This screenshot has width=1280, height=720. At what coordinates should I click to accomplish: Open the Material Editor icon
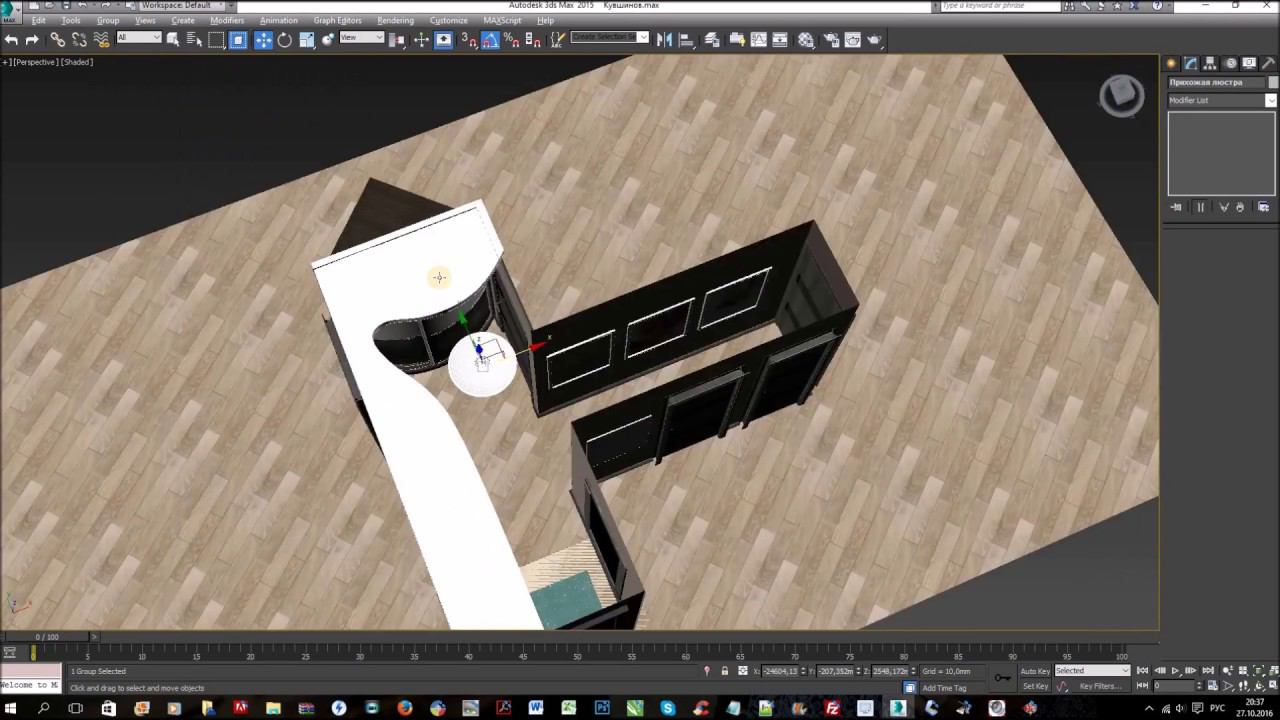(x=806, y=40)
